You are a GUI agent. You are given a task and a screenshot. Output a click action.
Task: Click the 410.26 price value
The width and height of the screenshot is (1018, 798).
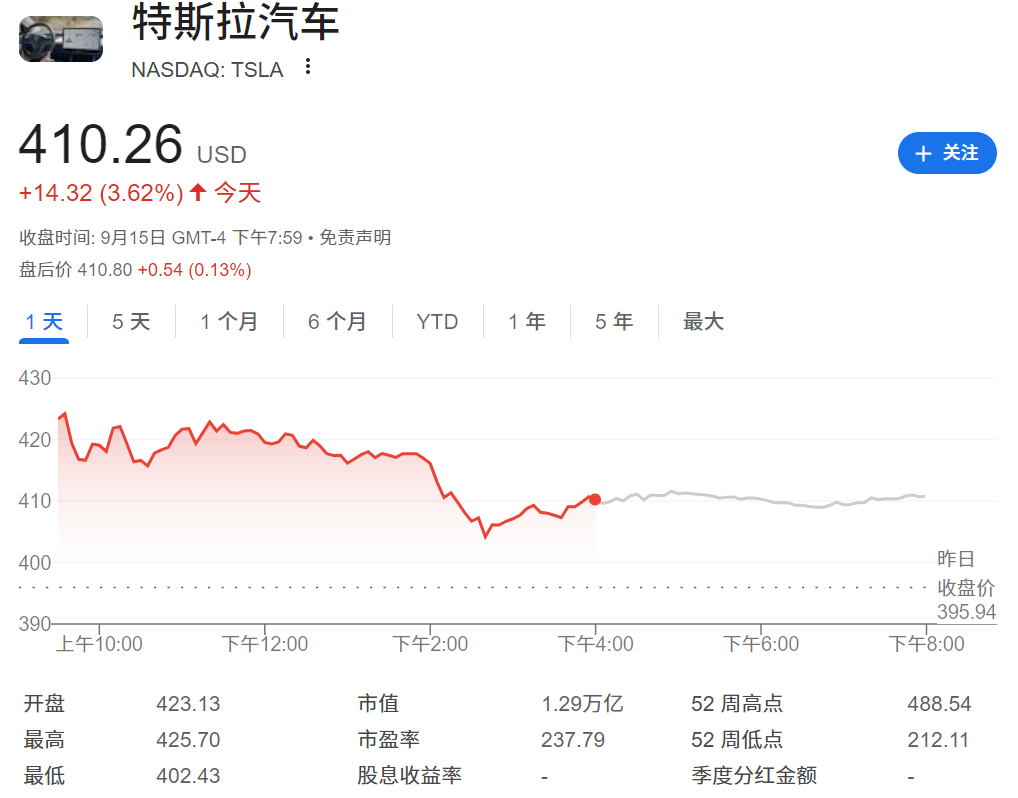101,144
